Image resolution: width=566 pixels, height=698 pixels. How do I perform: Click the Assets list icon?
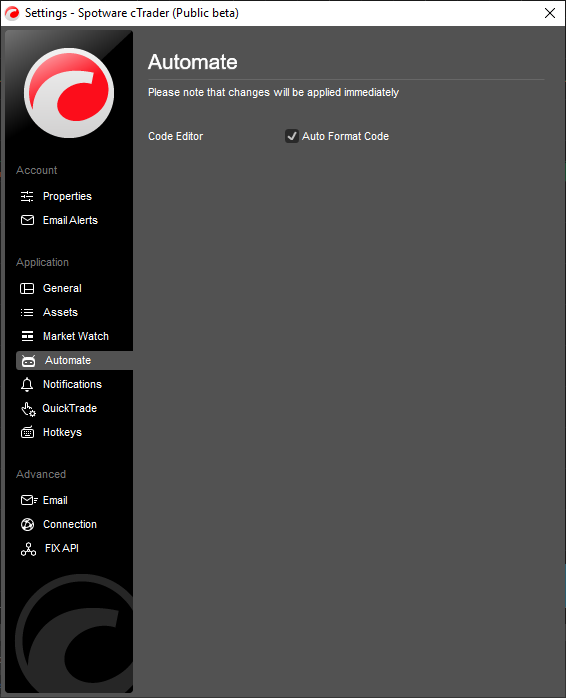(x=27, y=312)
